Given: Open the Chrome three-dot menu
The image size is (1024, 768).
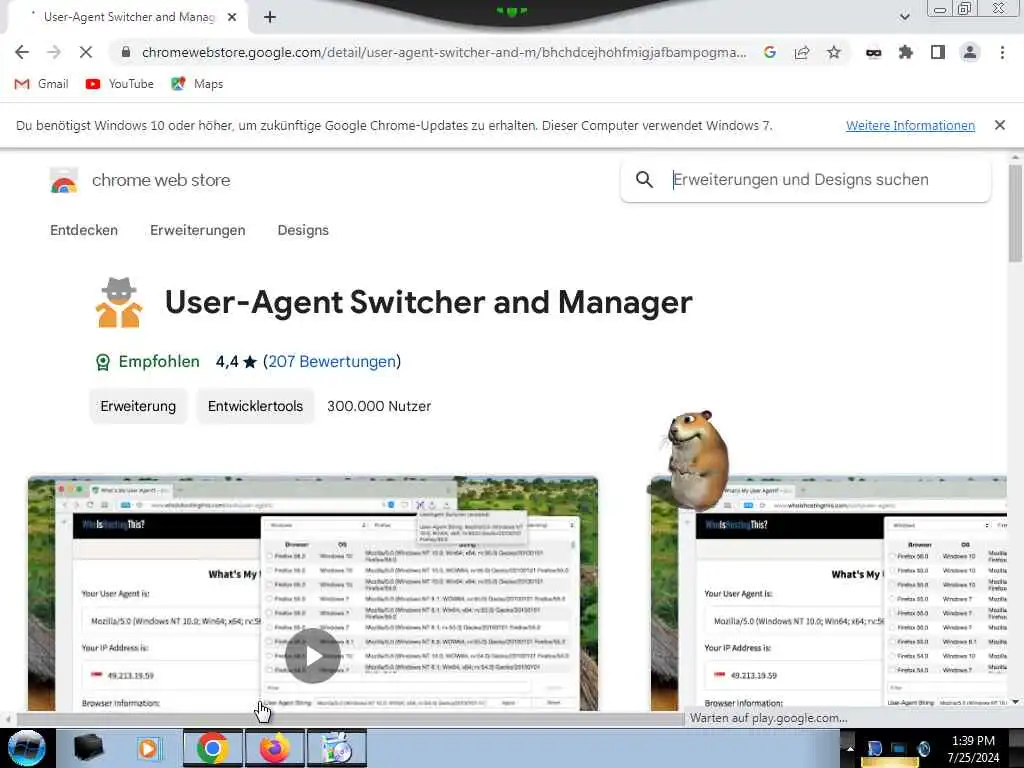Looking at the screenshot, I should [1002, 52].
